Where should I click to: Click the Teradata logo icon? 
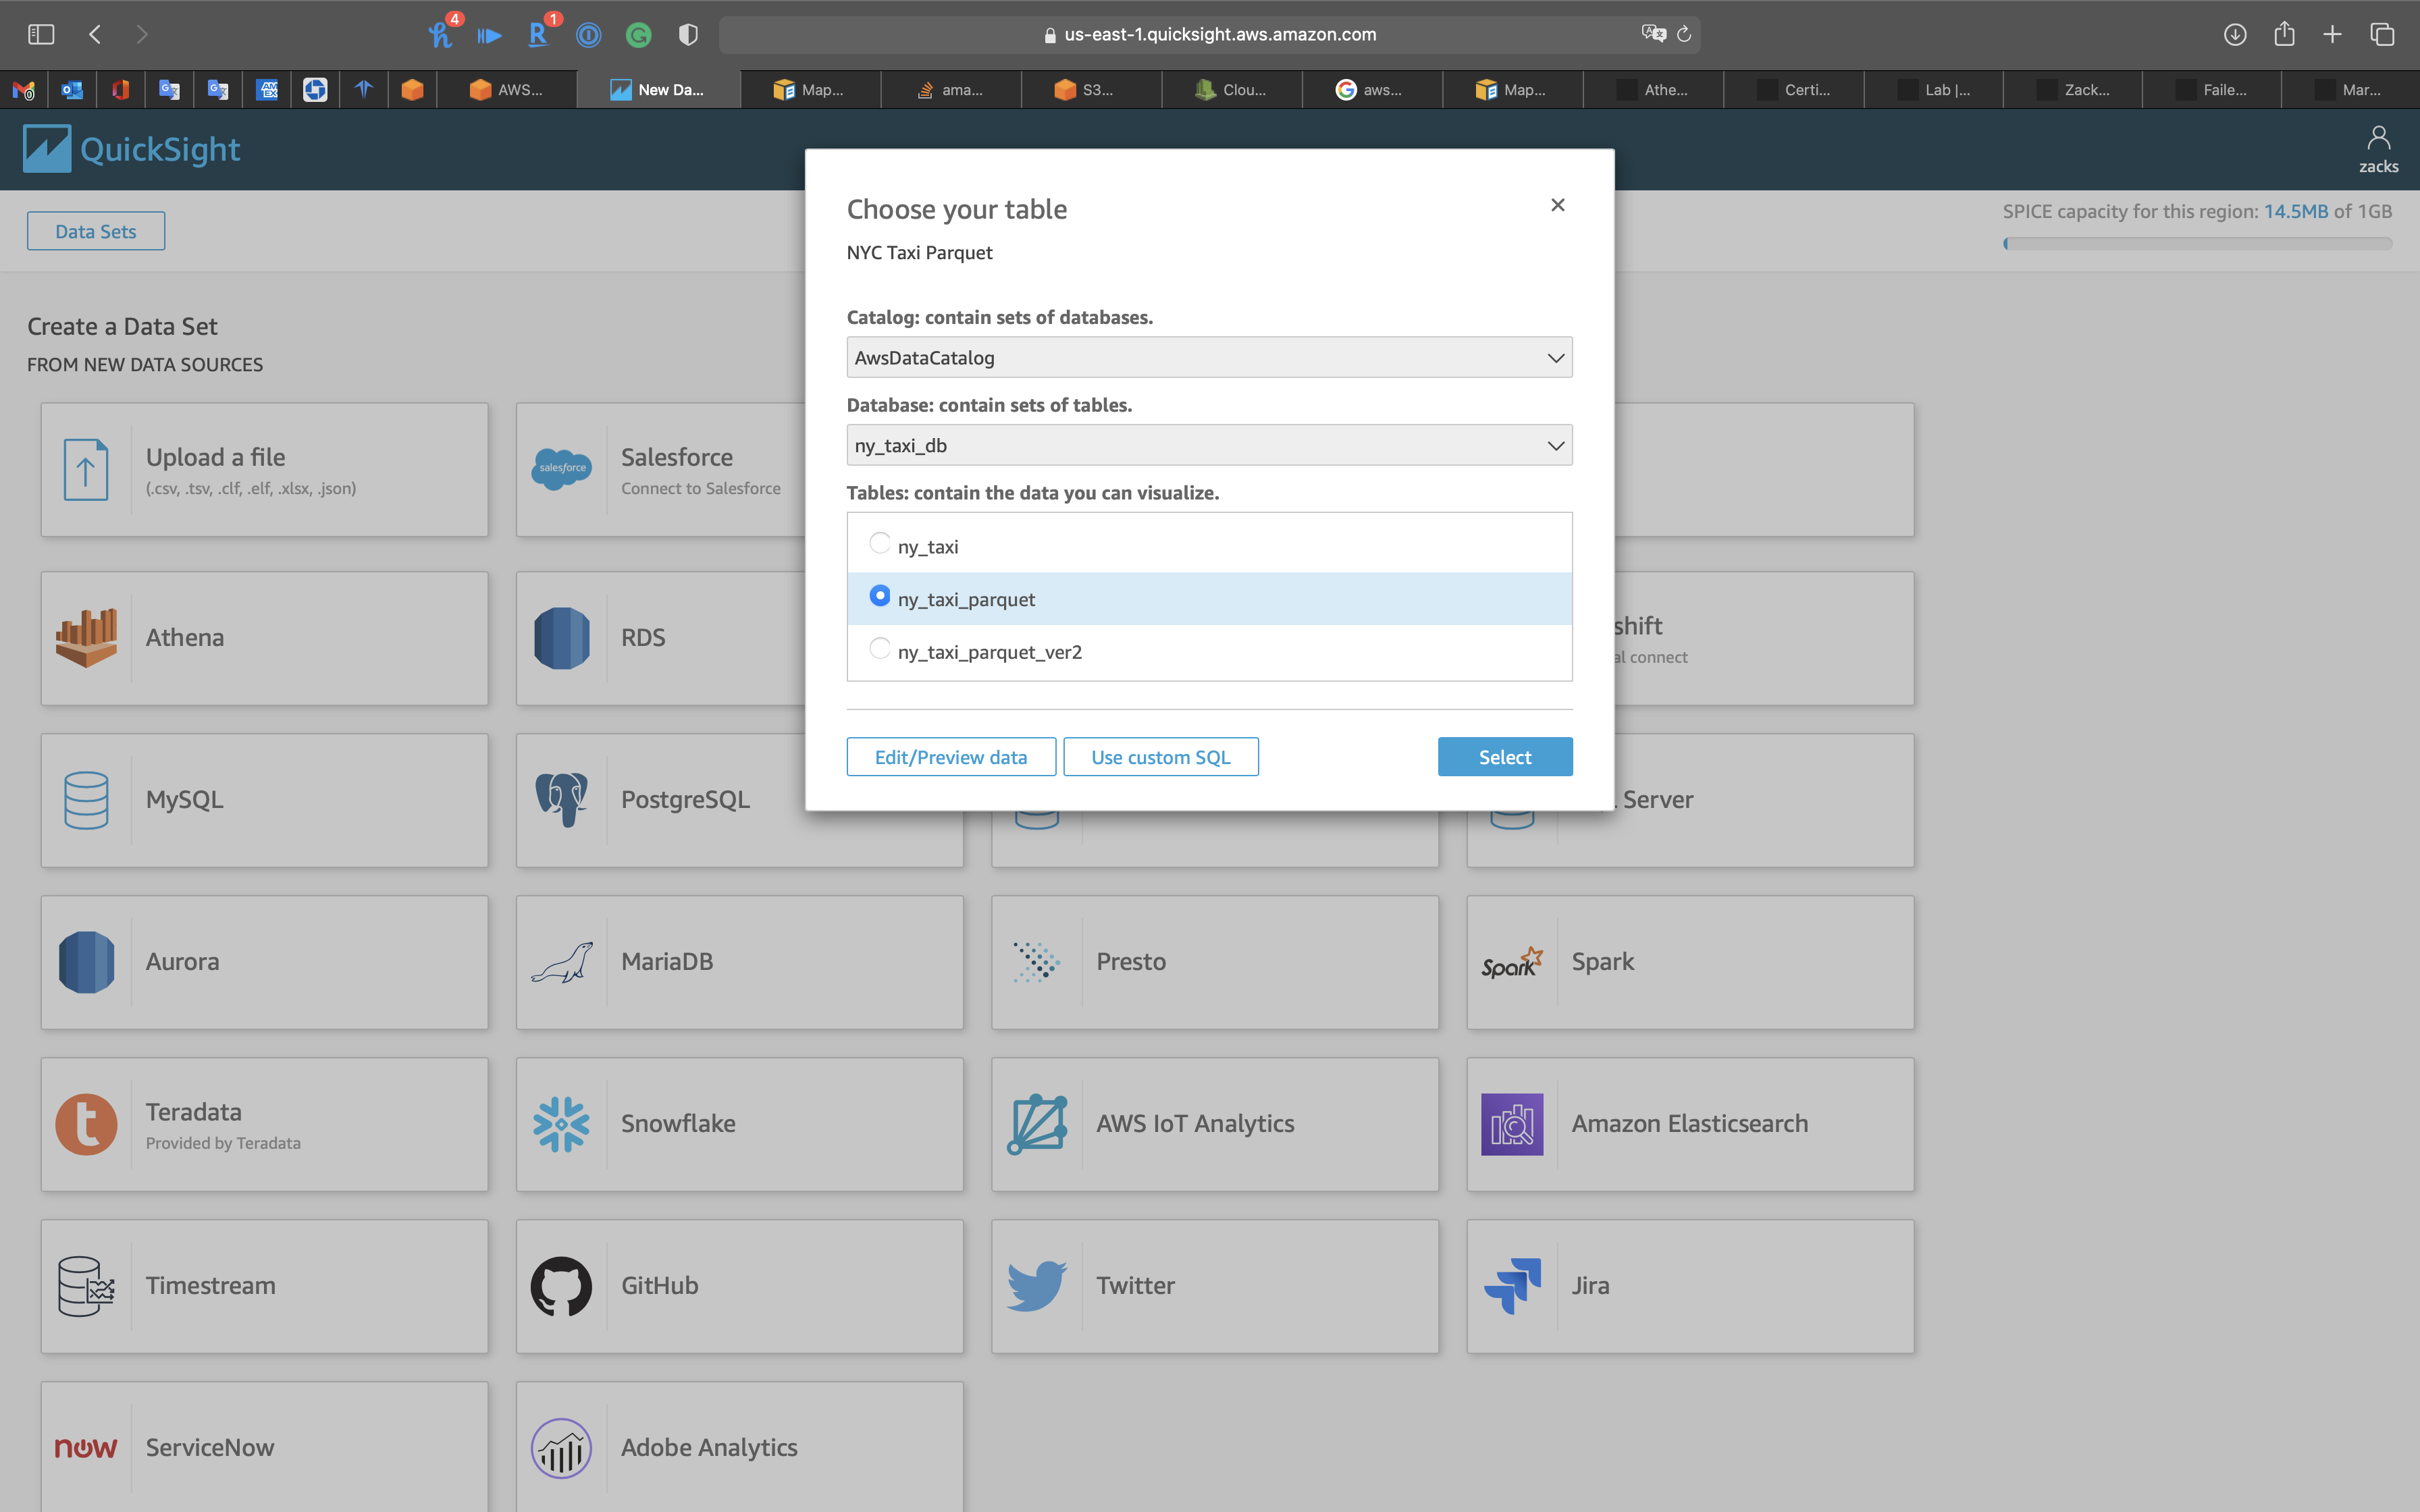86,1124
